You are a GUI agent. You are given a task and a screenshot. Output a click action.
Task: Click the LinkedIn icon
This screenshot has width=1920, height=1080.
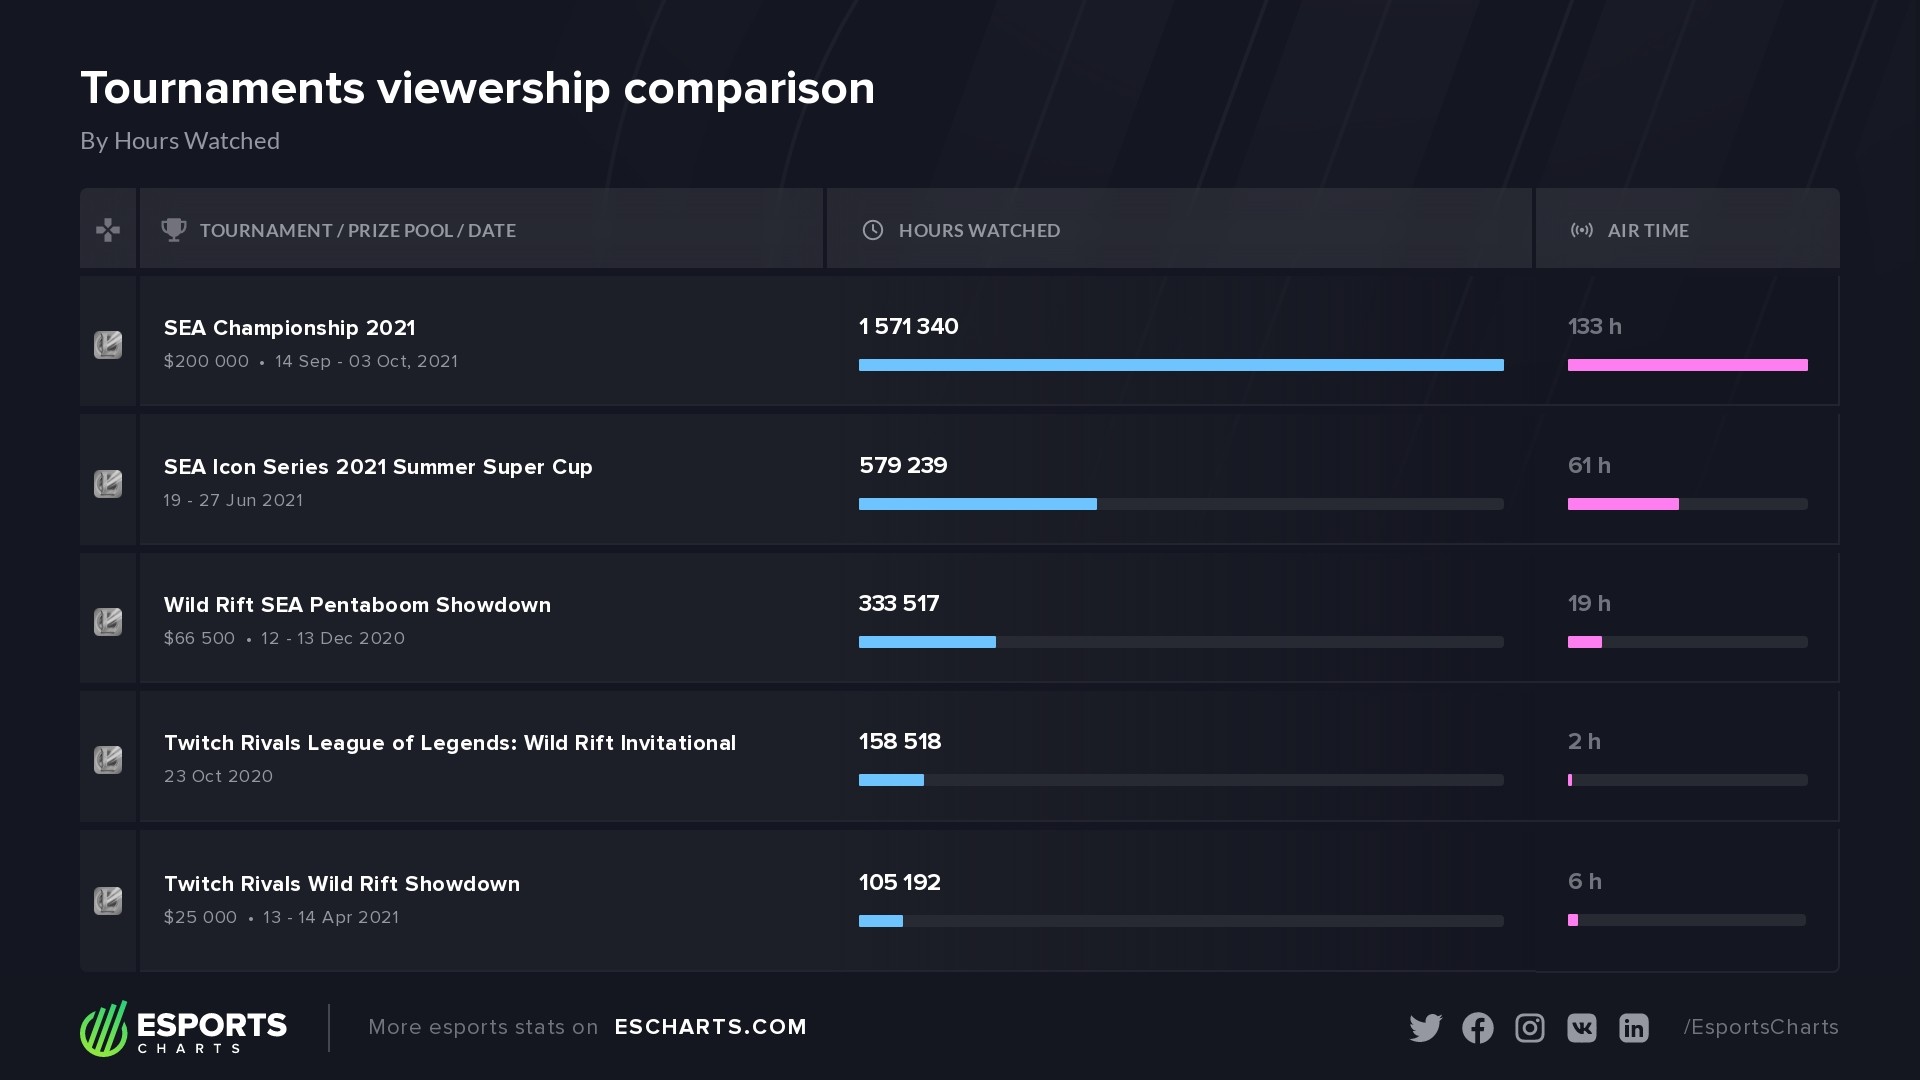click(1633, 1028)
